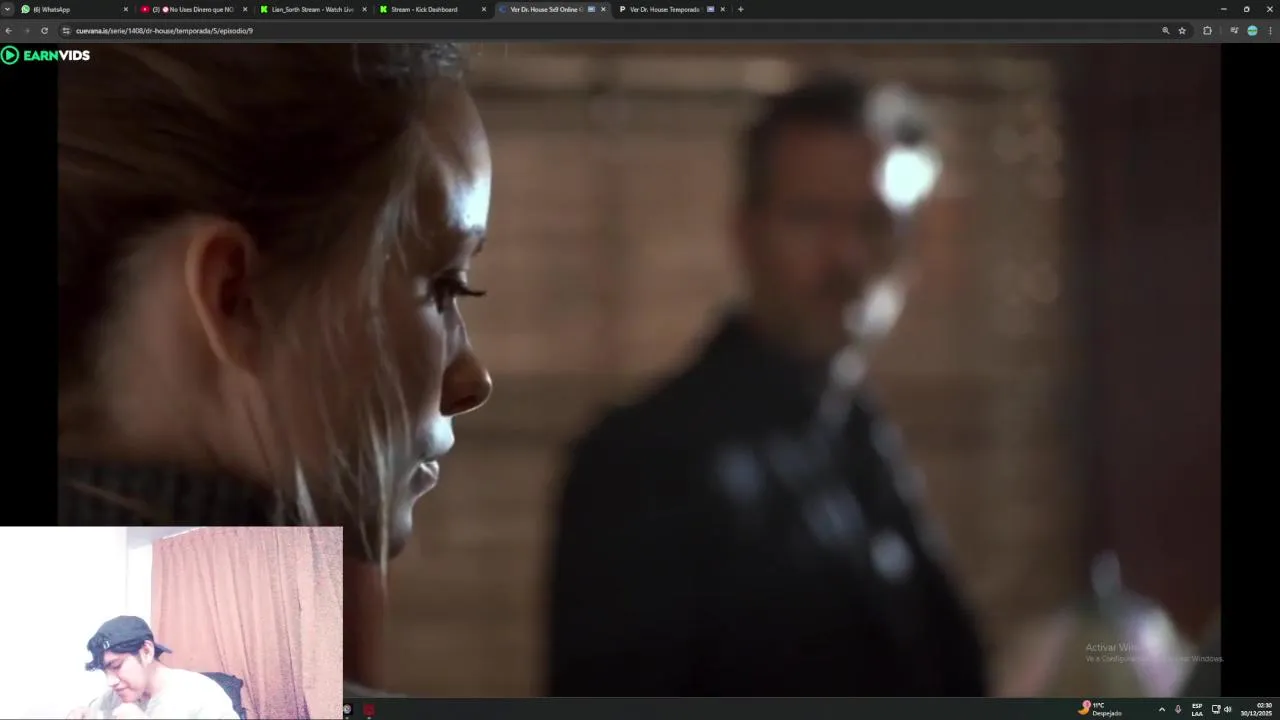This screenshot has height=720, width=1280.
Task: Open the browser extensions puzzle icon
Action: coord(1207,31)
